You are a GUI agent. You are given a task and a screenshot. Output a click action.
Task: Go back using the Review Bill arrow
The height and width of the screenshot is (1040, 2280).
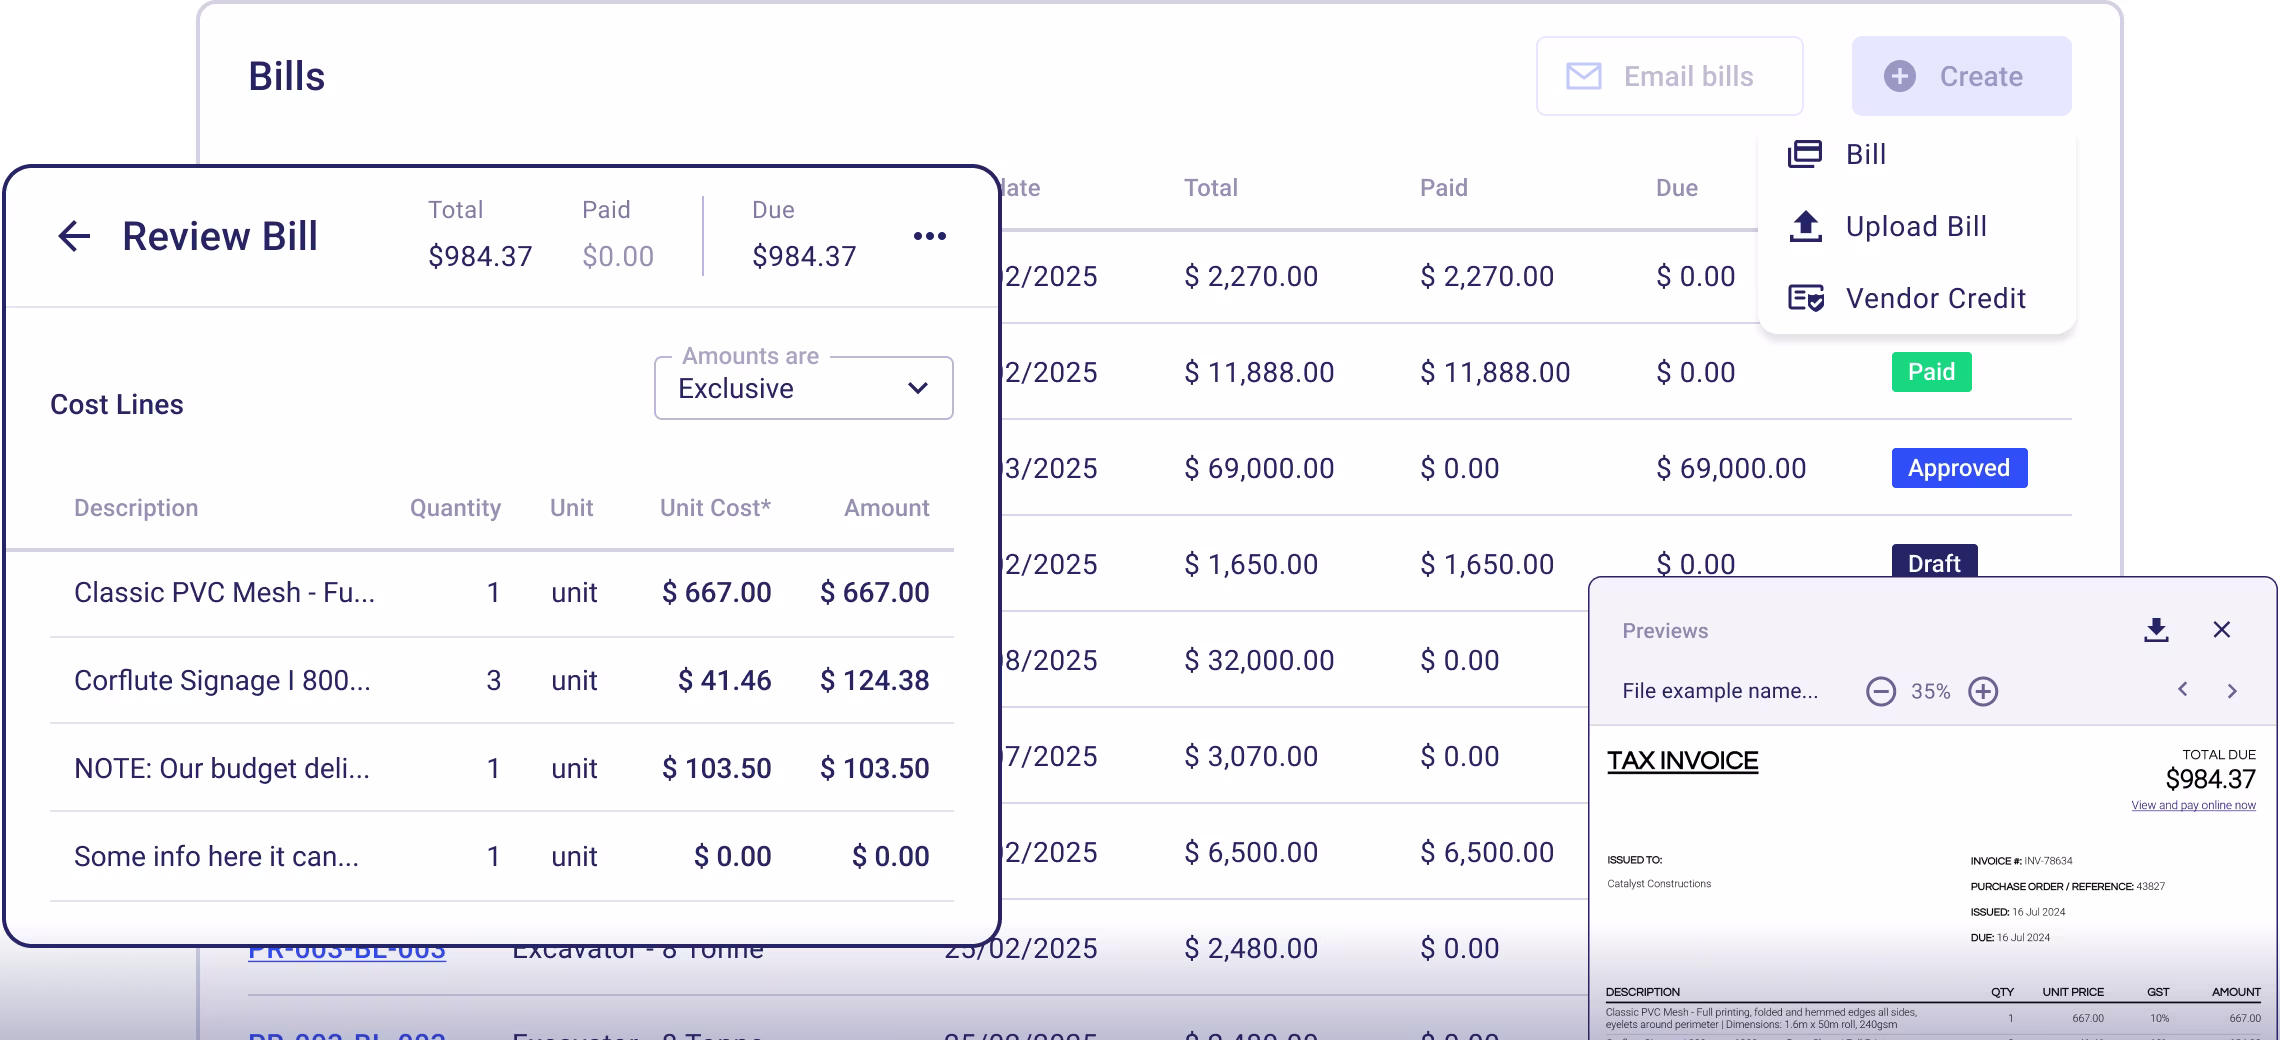click(74, 236)
